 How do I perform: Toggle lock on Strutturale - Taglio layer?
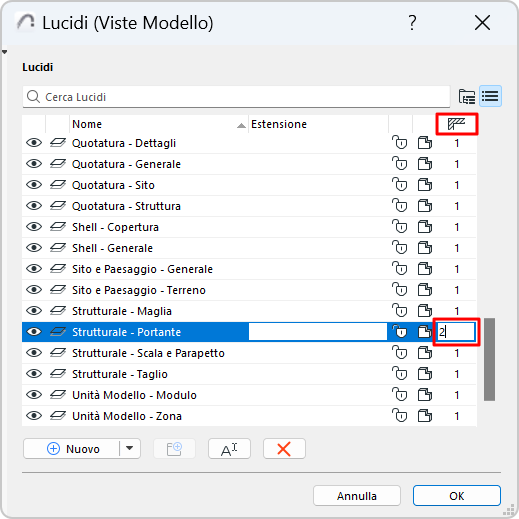(399, 374)
